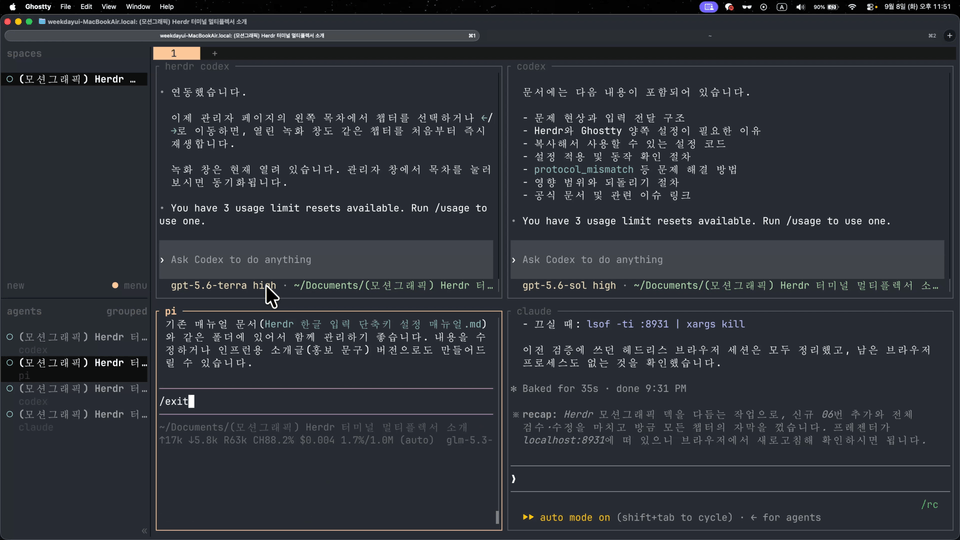Click the gpt-5.6-terra high model label

223,285
